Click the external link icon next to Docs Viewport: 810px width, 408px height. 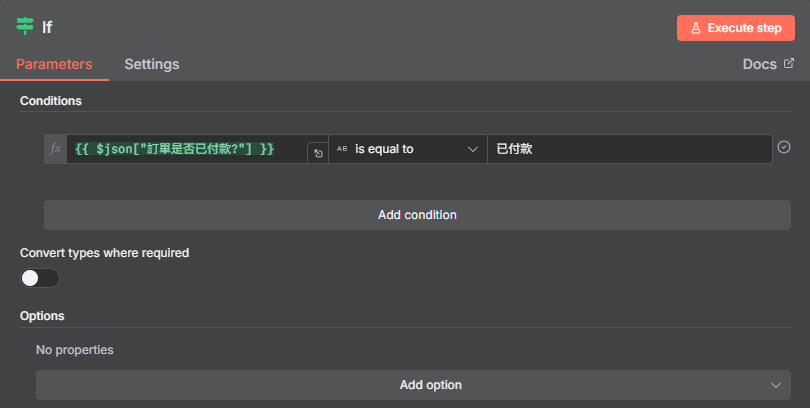pyautogui.click(x=789, y=63)
